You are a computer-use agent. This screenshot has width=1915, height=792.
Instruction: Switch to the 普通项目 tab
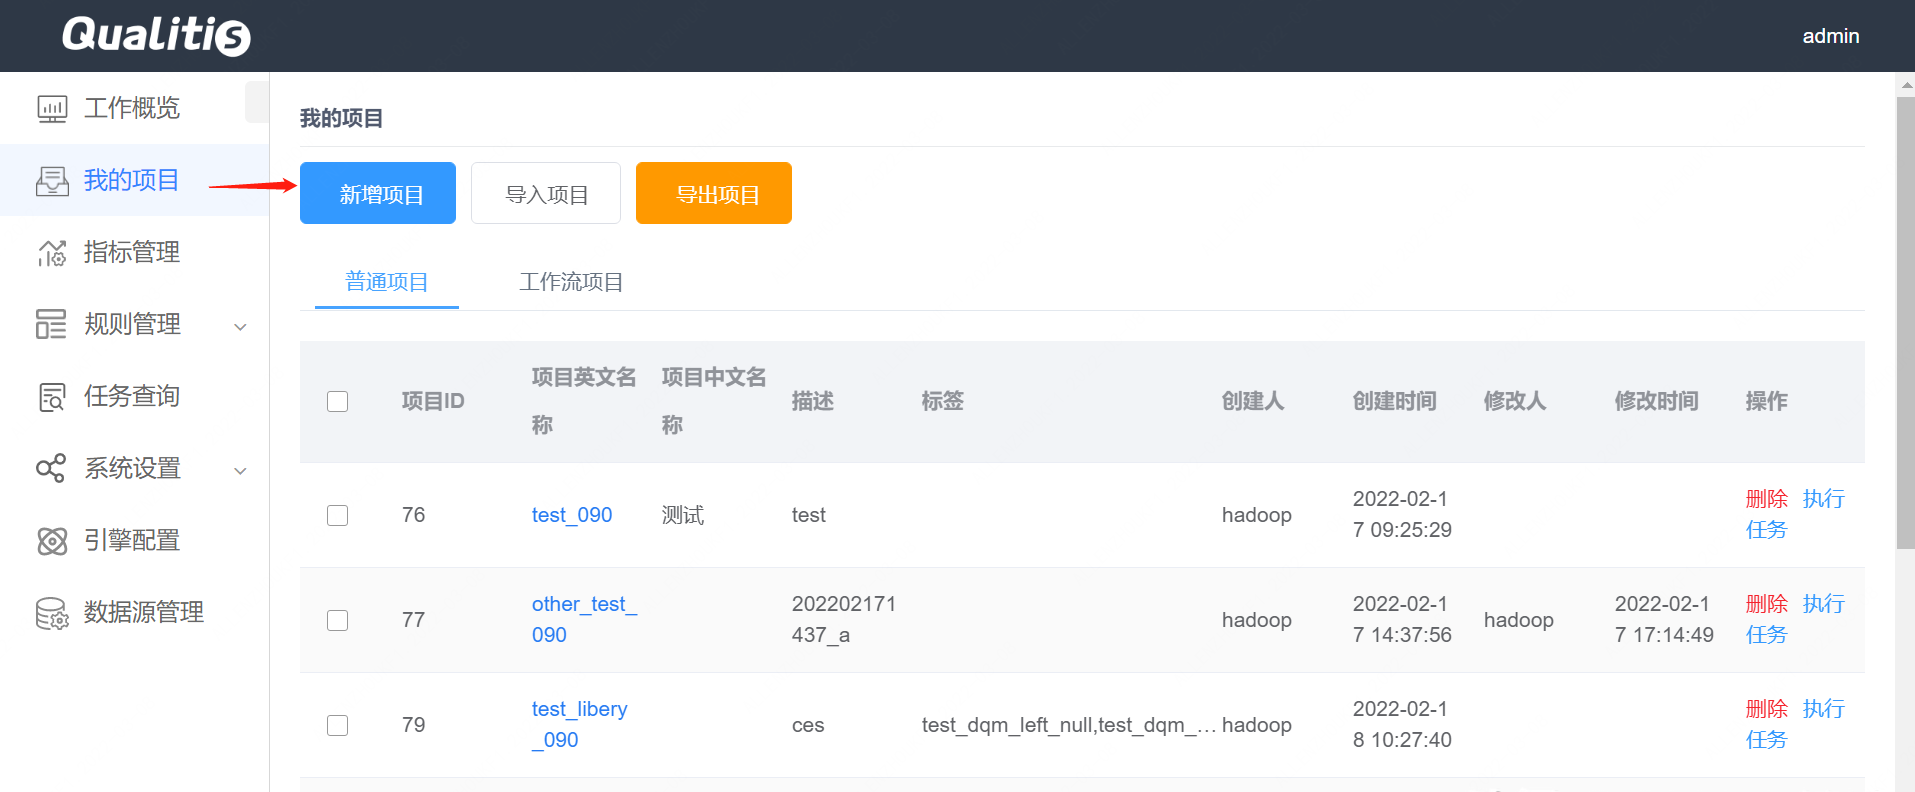click(x=387, y=282)
